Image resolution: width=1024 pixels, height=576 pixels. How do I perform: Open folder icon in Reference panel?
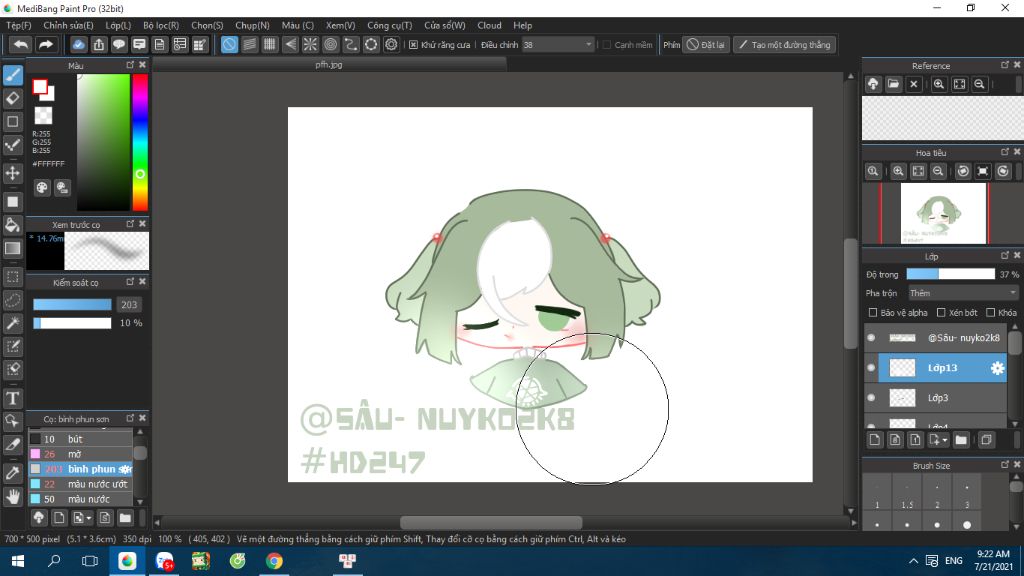[x=893, y=84]
